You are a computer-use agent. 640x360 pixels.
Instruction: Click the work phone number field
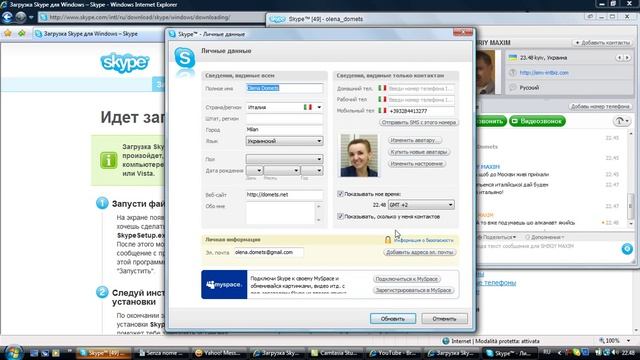[420, 100]
